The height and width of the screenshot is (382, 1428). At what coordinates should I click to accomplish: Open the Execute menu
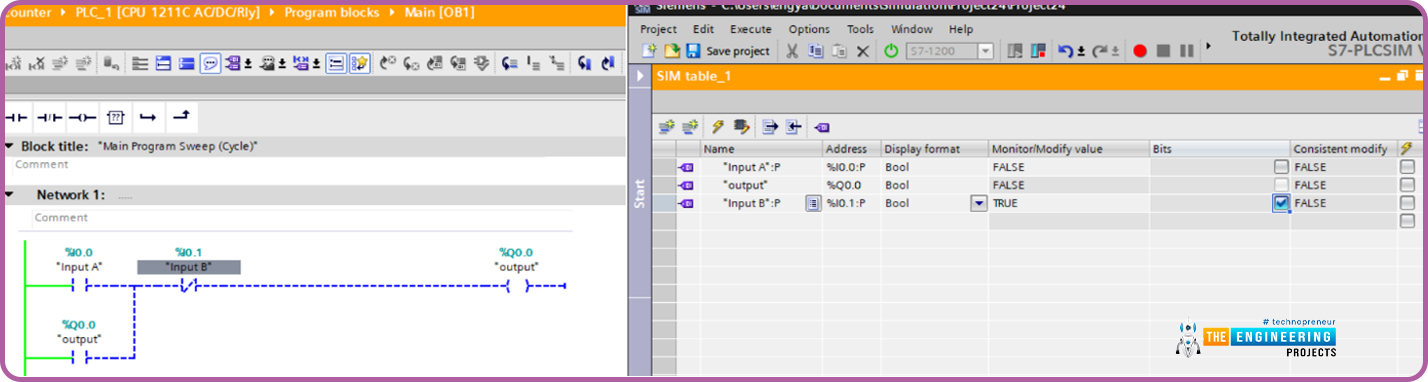[750, 29]
